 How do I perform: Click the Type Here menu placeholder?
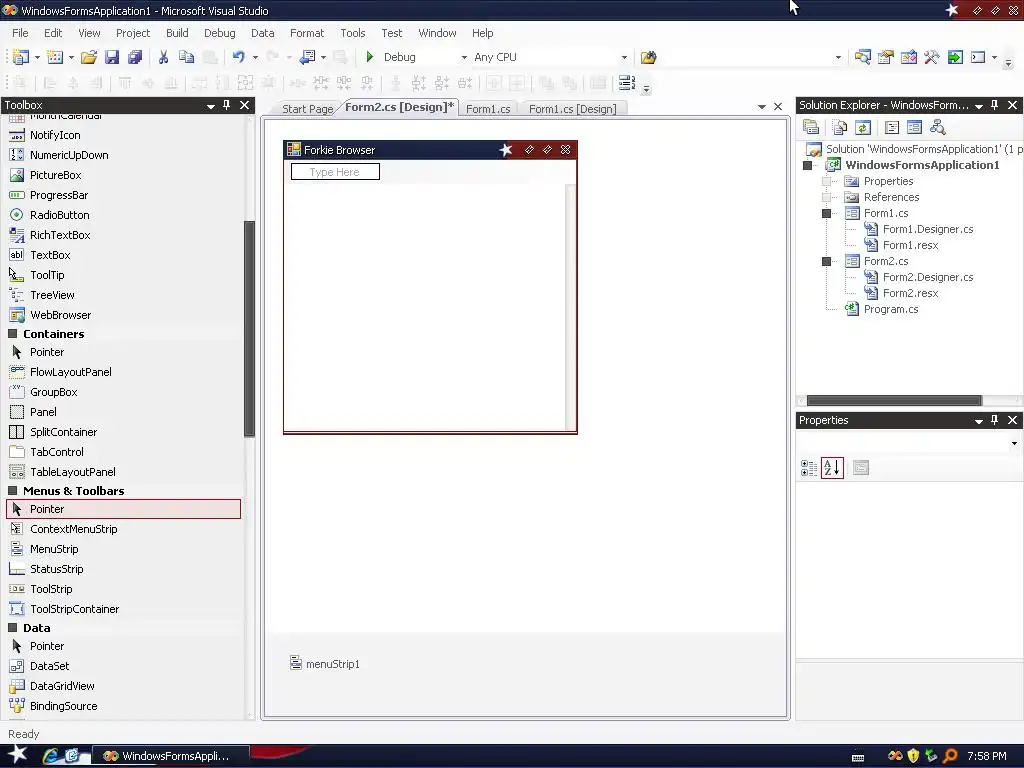pos(335,172)
